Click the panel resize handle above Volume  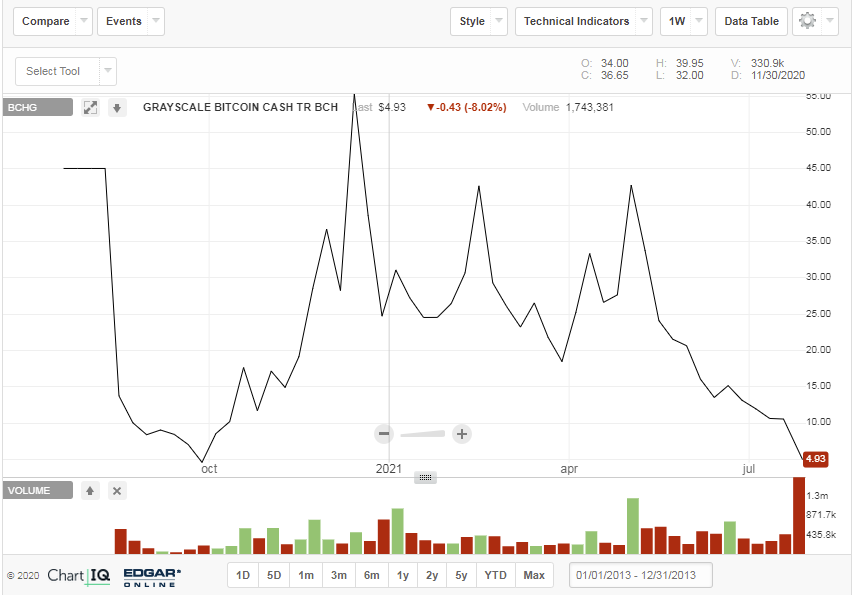425,477
